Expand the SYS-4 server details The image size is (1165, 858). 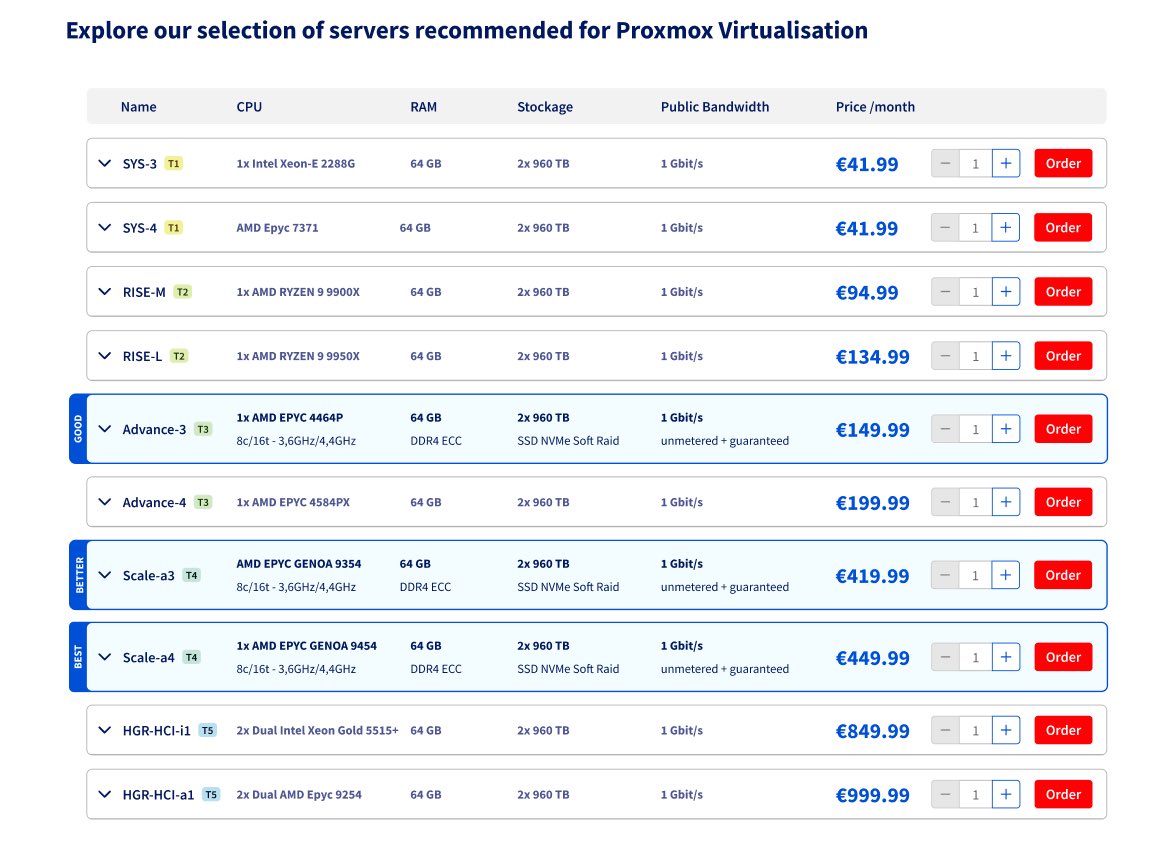[x=105, y=227]
